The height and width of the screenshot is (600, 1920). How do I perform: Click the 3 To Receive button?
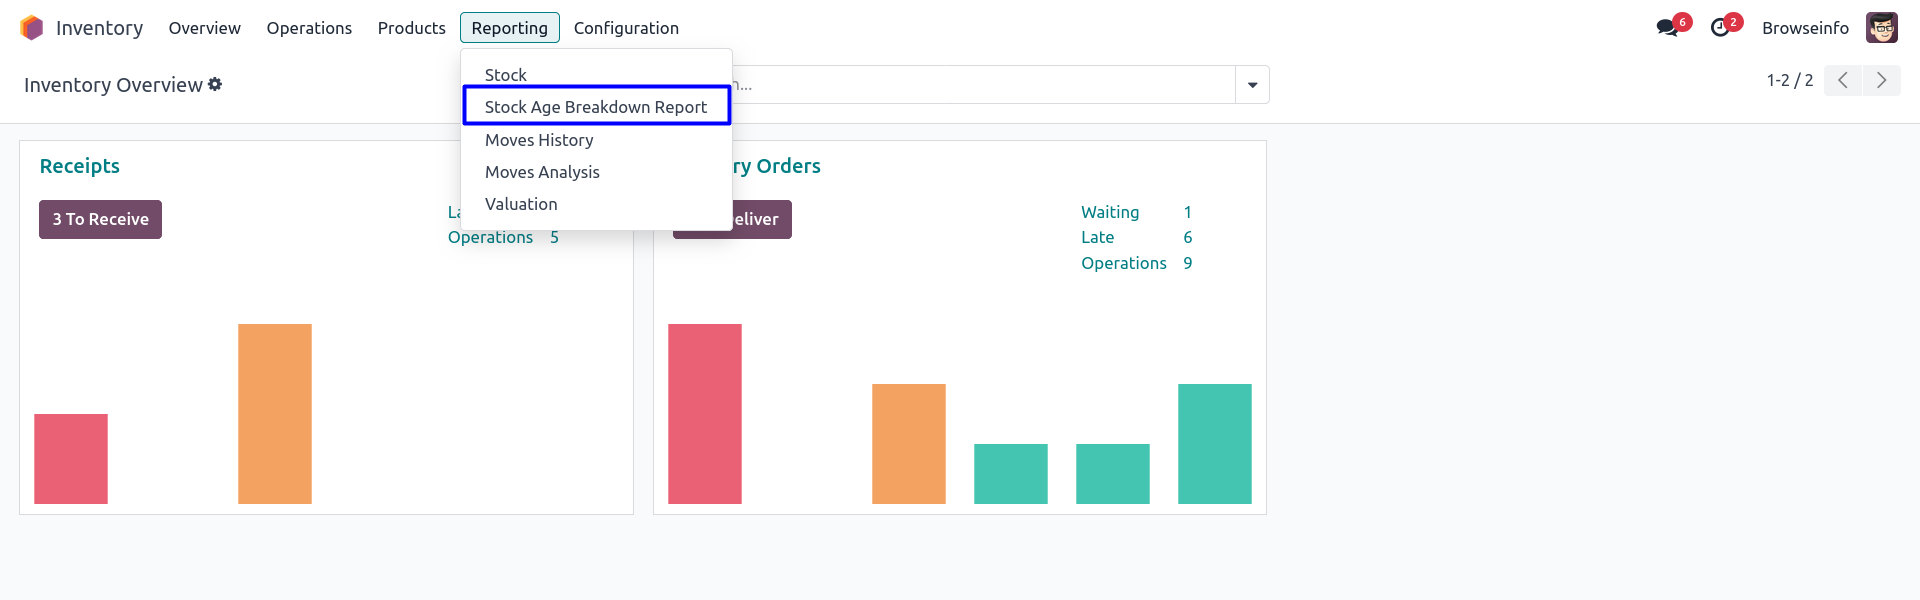click(x=100, y=219)
